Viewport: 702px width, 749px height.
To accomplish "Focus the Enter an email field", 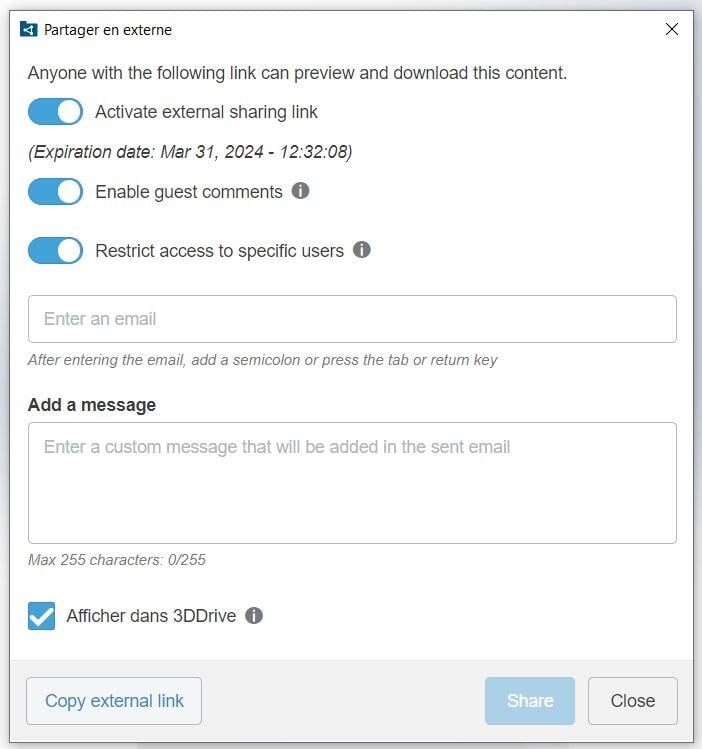I will tap(352, 319).
